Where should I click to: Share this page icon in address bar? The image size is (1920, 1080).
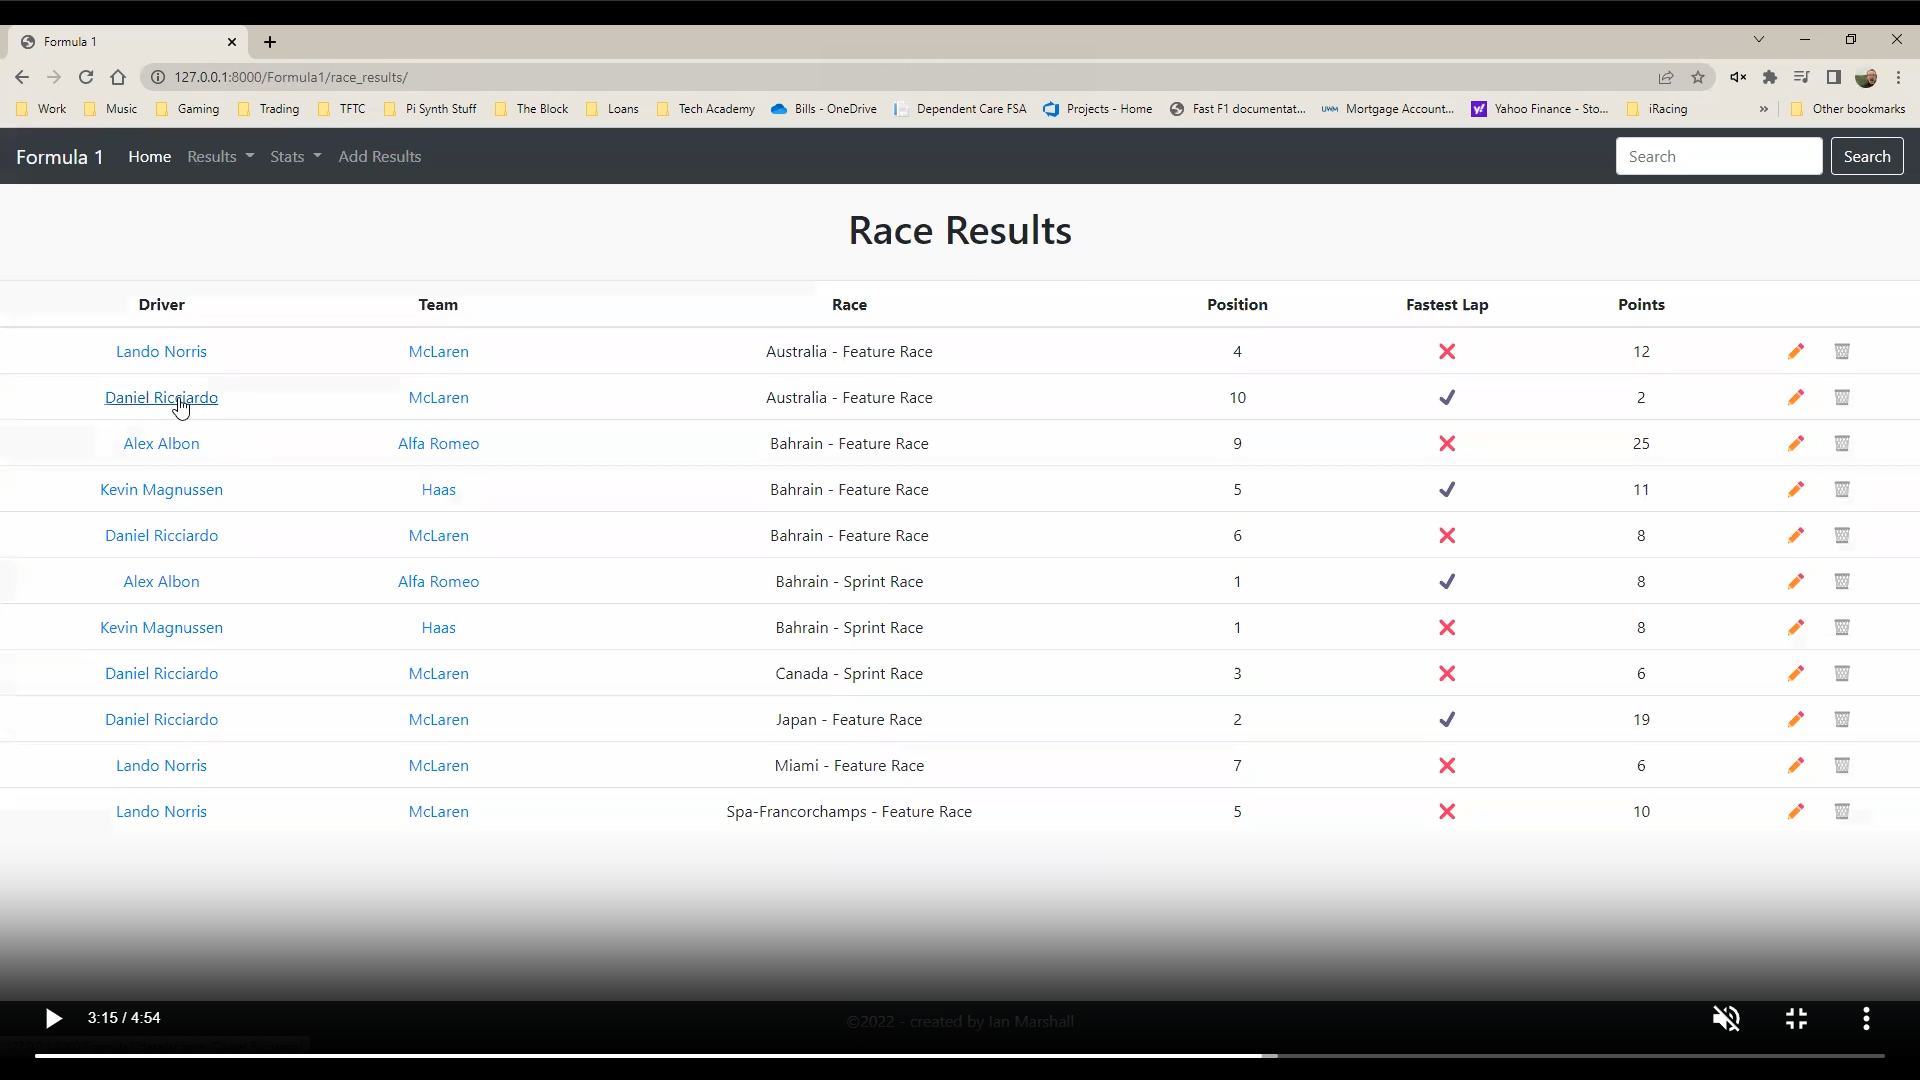point(1666,77)
